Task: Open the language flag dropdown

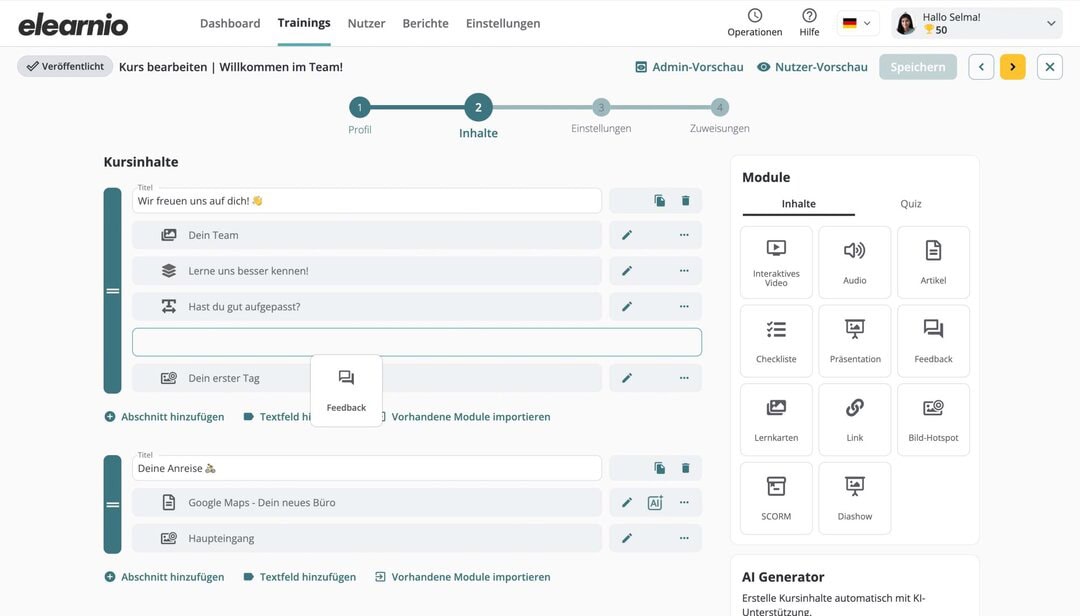Action: (858, 23)
